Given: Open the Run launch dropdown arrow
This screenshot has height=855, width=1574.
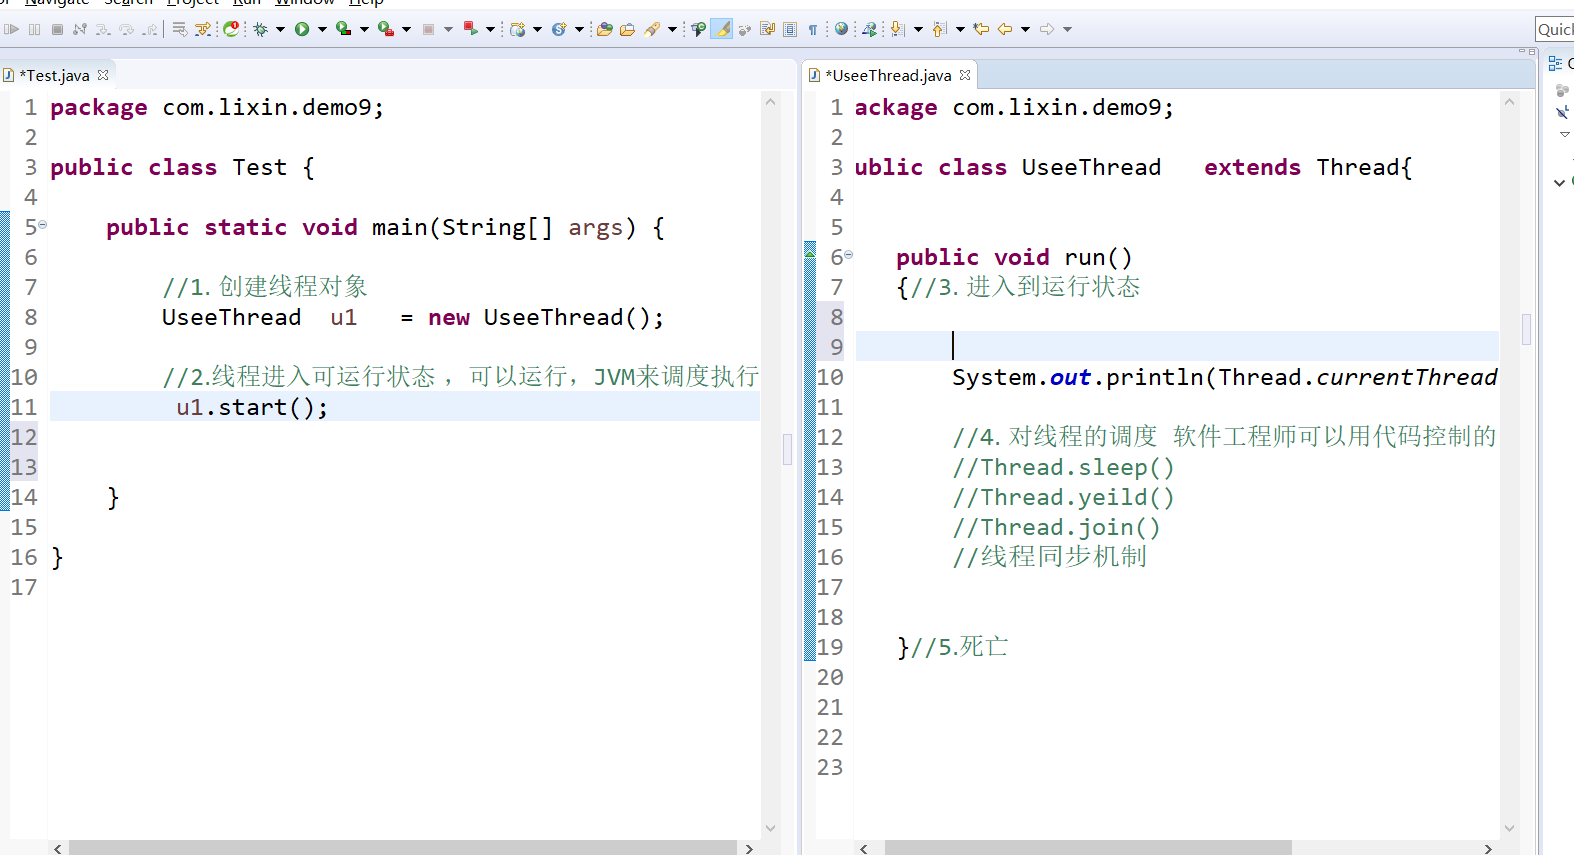Looking at the screenshot, I should [322, 29].
